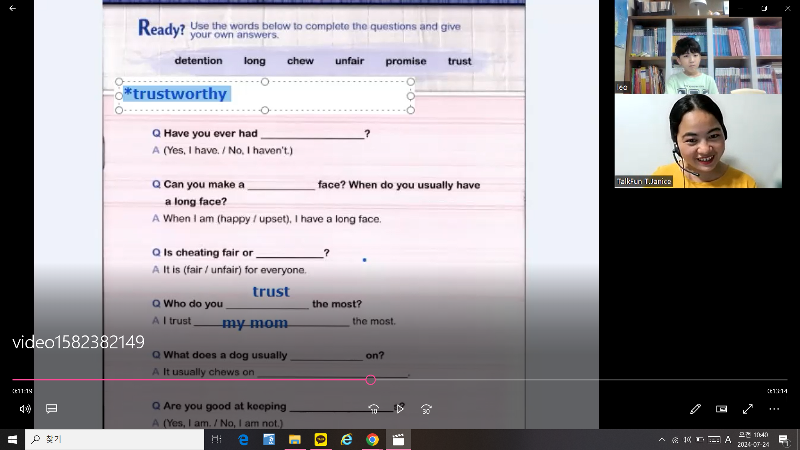Open the Windows Start menu
This screenshot has width=800, height=450.
tap(12, 439)
